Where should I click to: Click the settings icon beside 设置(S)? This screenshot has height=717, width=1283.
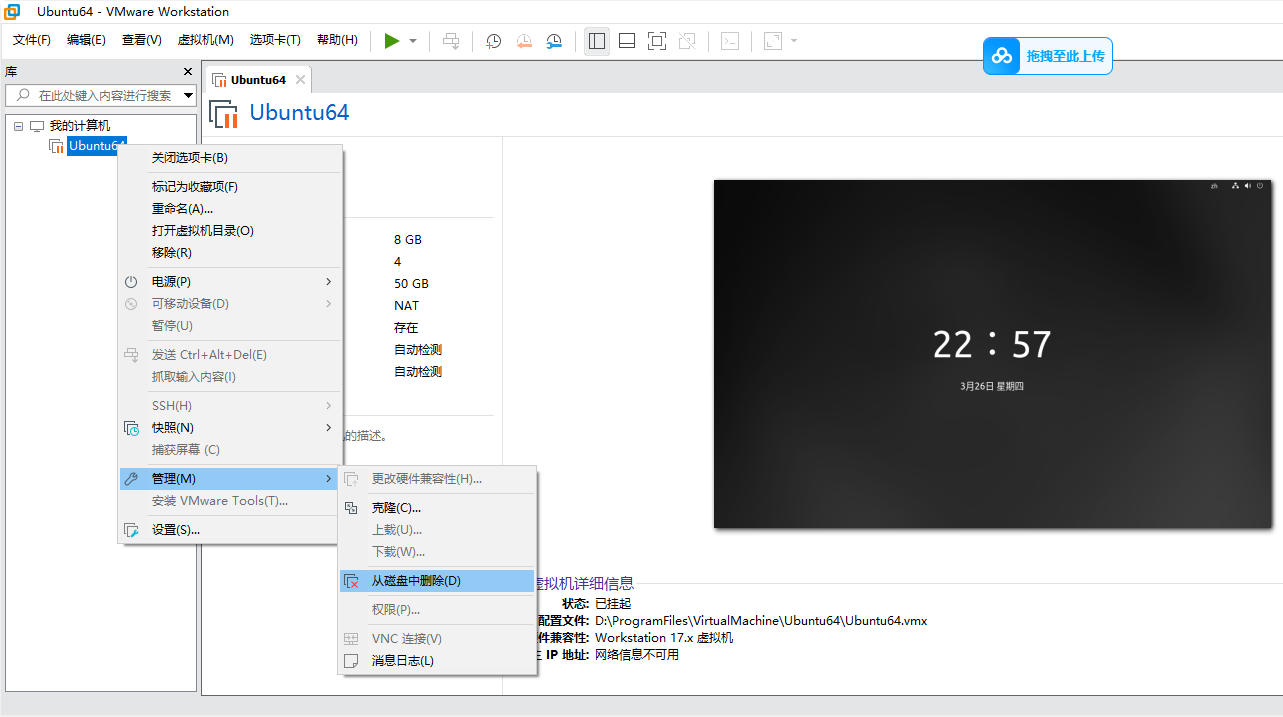[x=131, y=530]
